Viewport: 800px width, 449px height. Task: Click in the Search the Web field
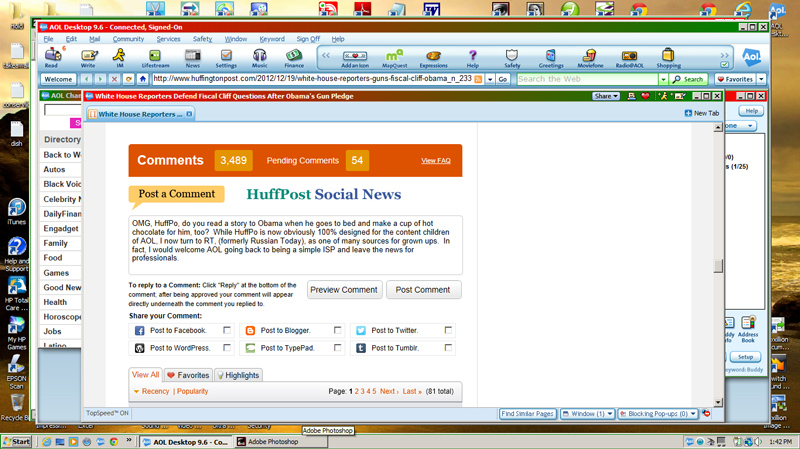click(x=587, y=79)
